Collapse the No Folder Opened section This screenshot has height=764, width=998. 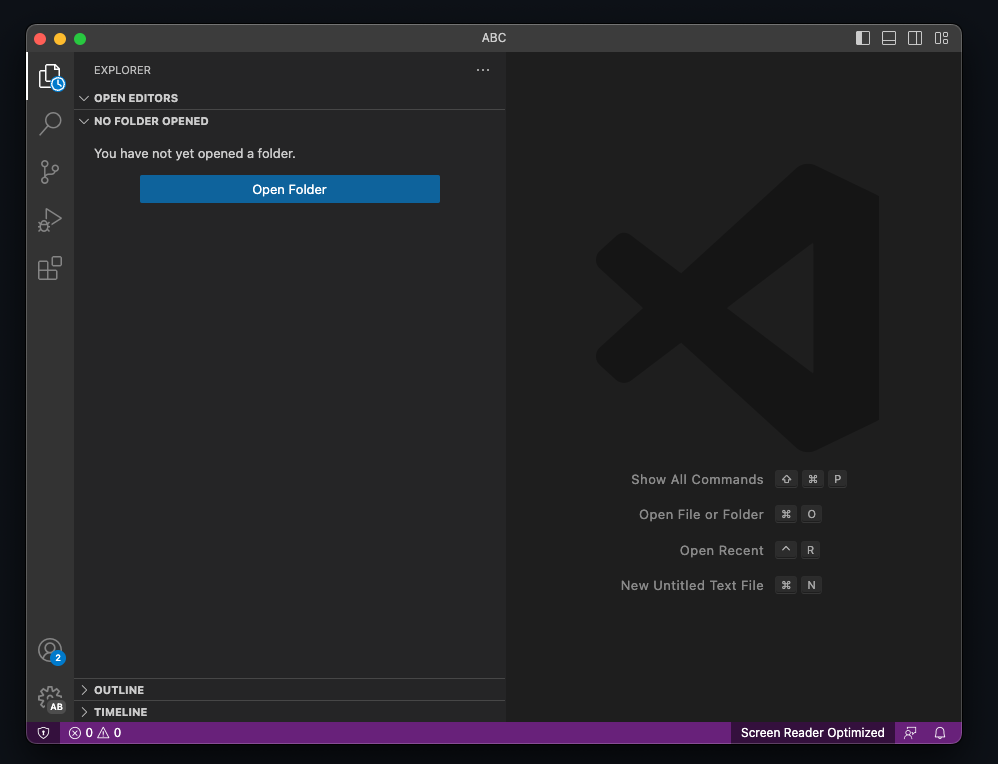290,121
